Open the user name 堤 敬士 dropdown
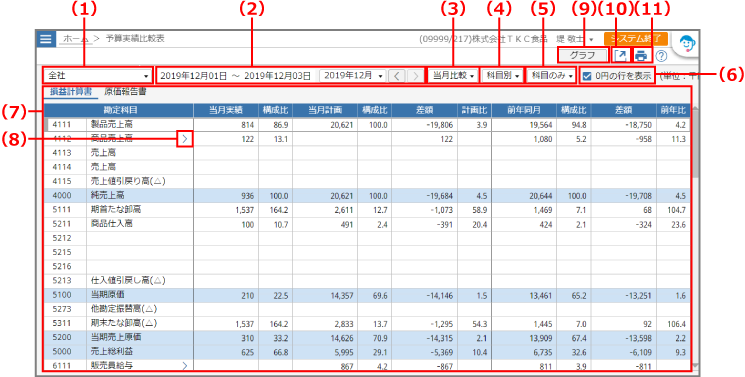The image size is (745, 377). pyautogui.click(x=574, y=39)
